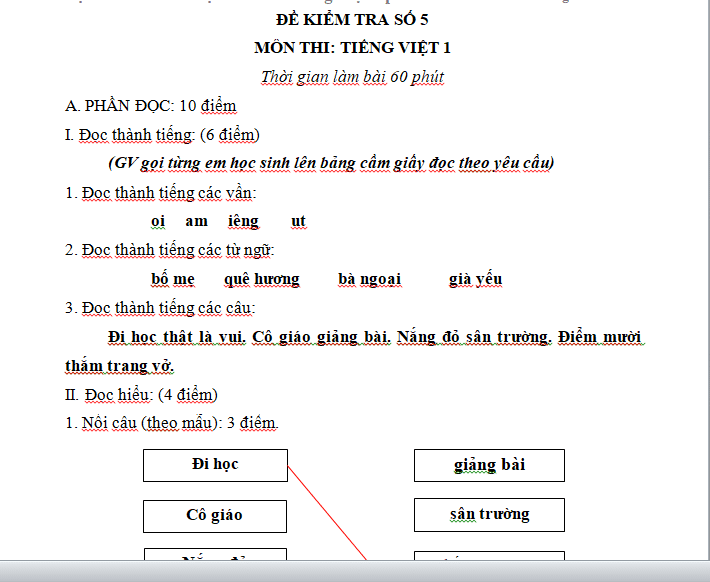This screenshot has width=710, height=582.
Task: Click the word "bố mẹ"
Action: [172, 279]
